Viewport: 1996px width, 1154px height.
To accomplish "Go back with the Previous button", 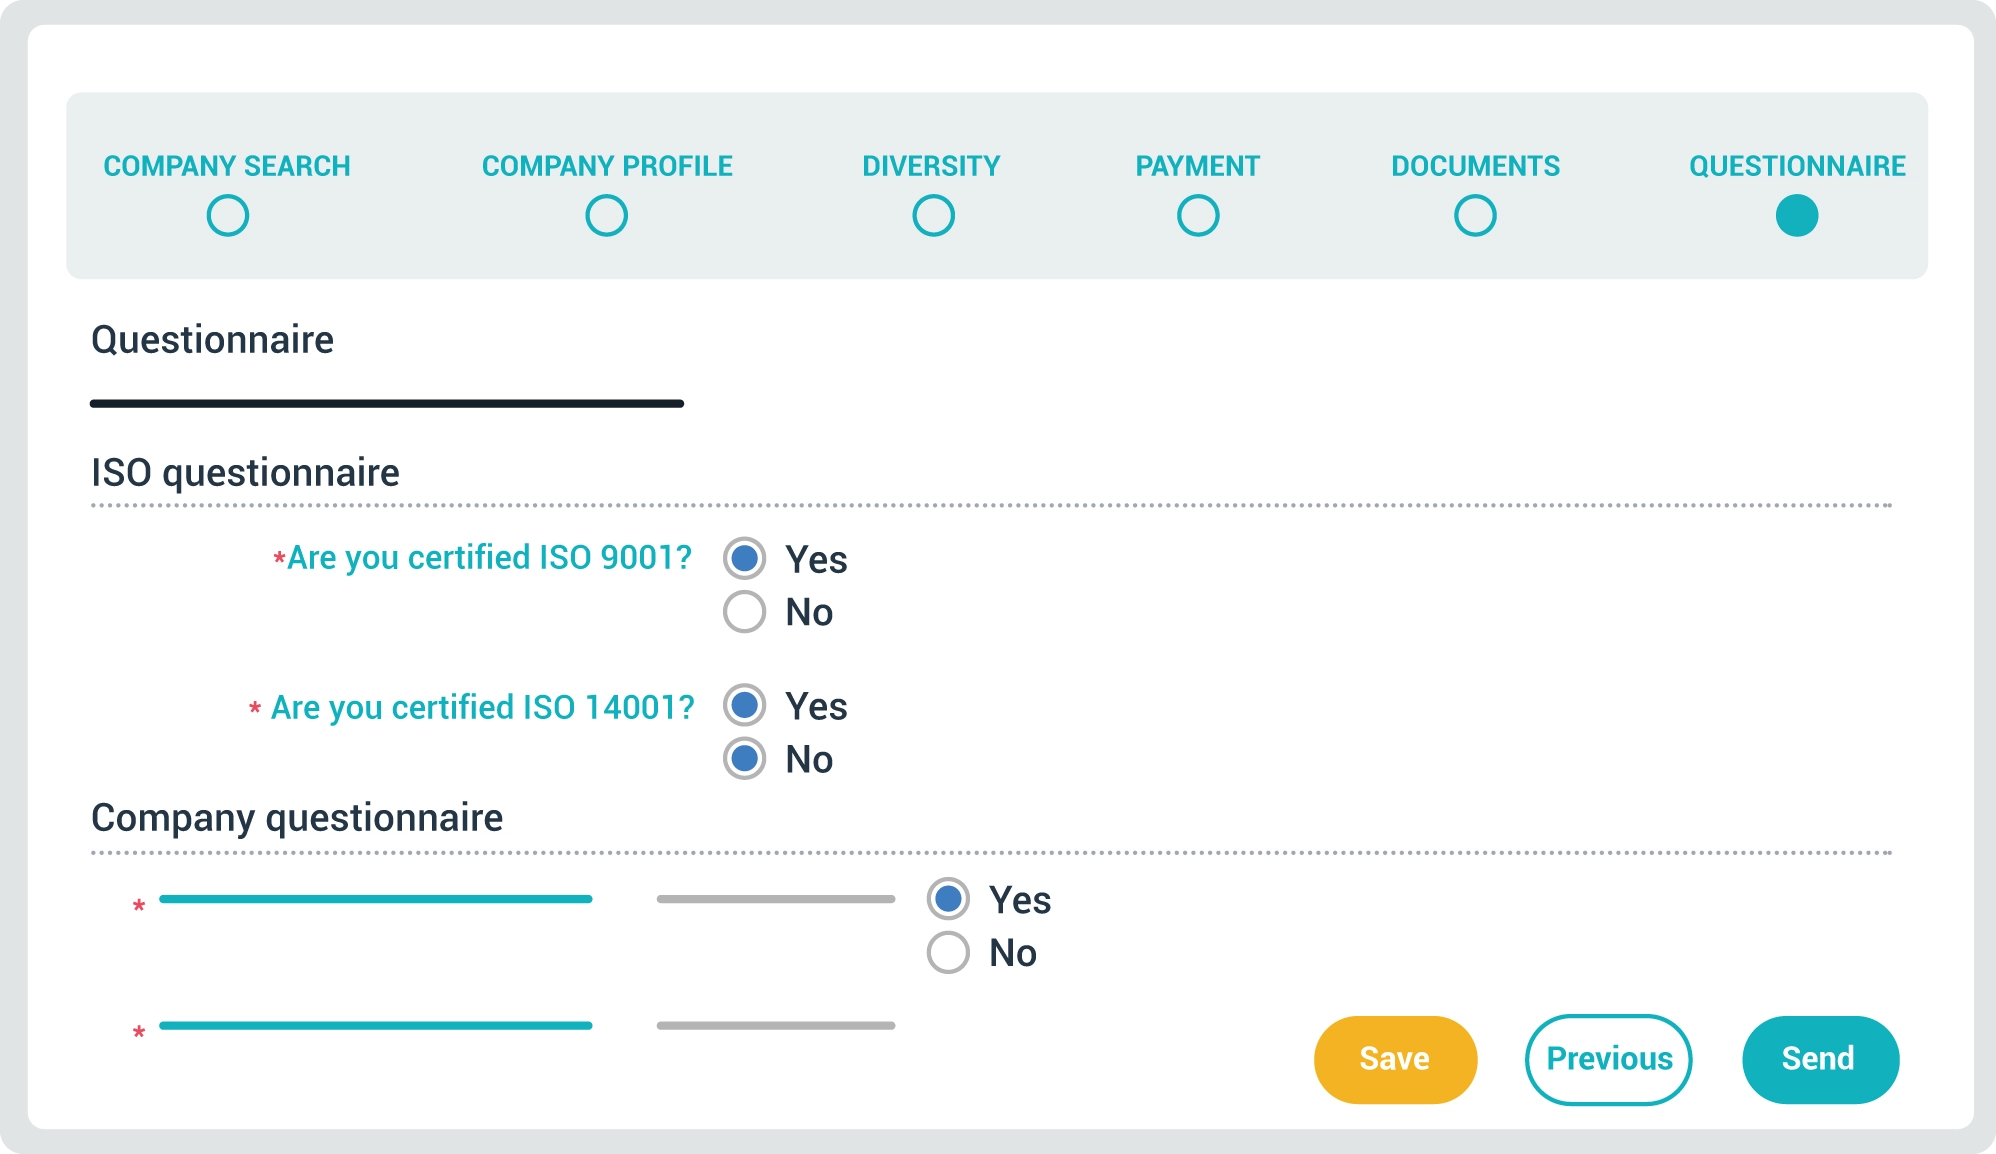I will click(x=1608, y=1059).
